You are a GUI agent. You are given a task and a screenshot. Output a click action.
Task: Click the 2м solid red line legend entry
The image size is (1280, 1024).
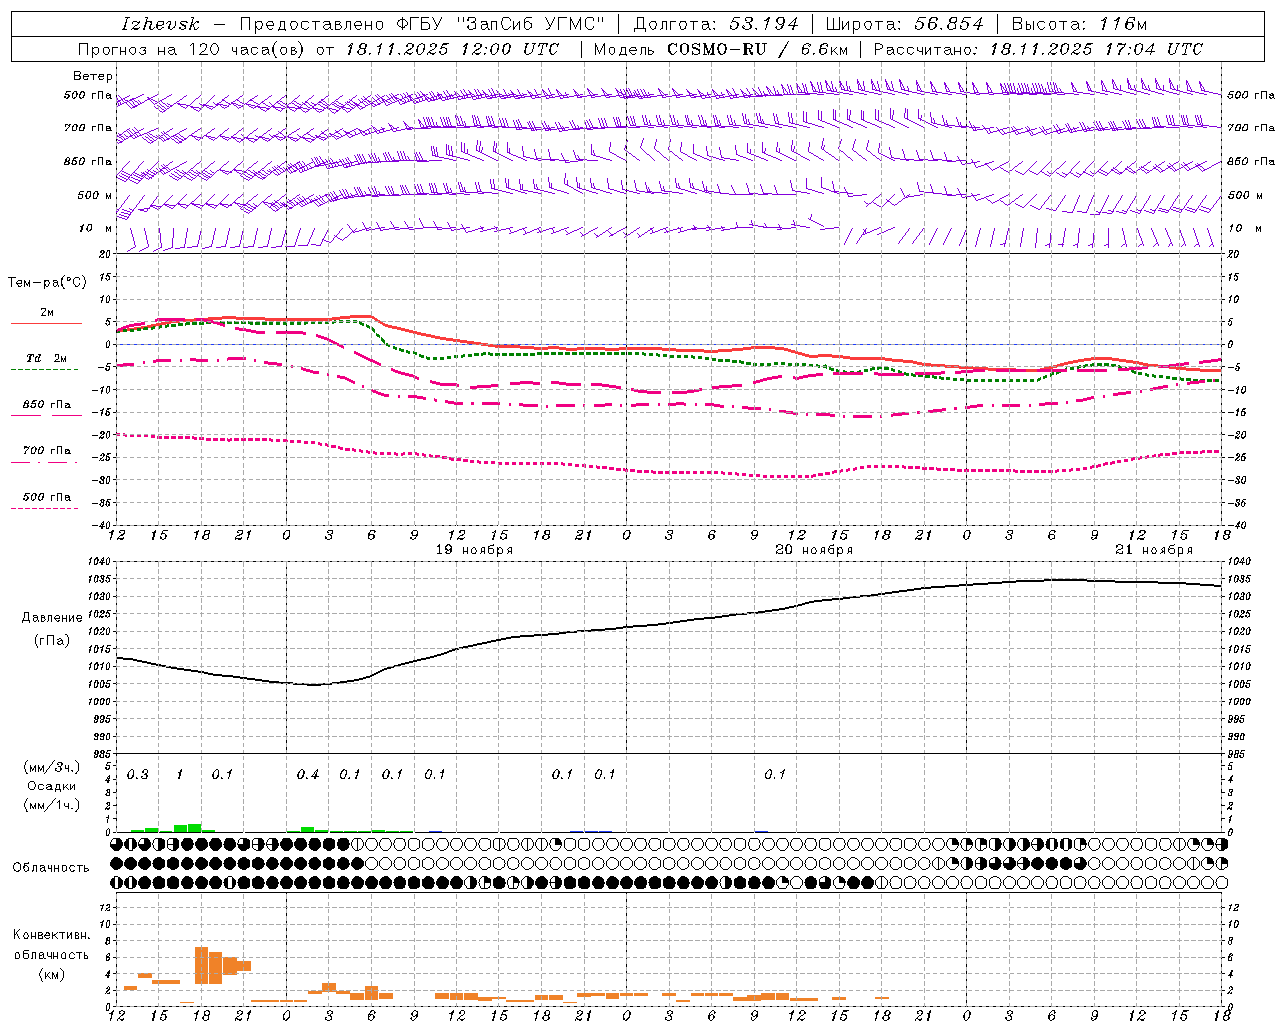[46, 317]
